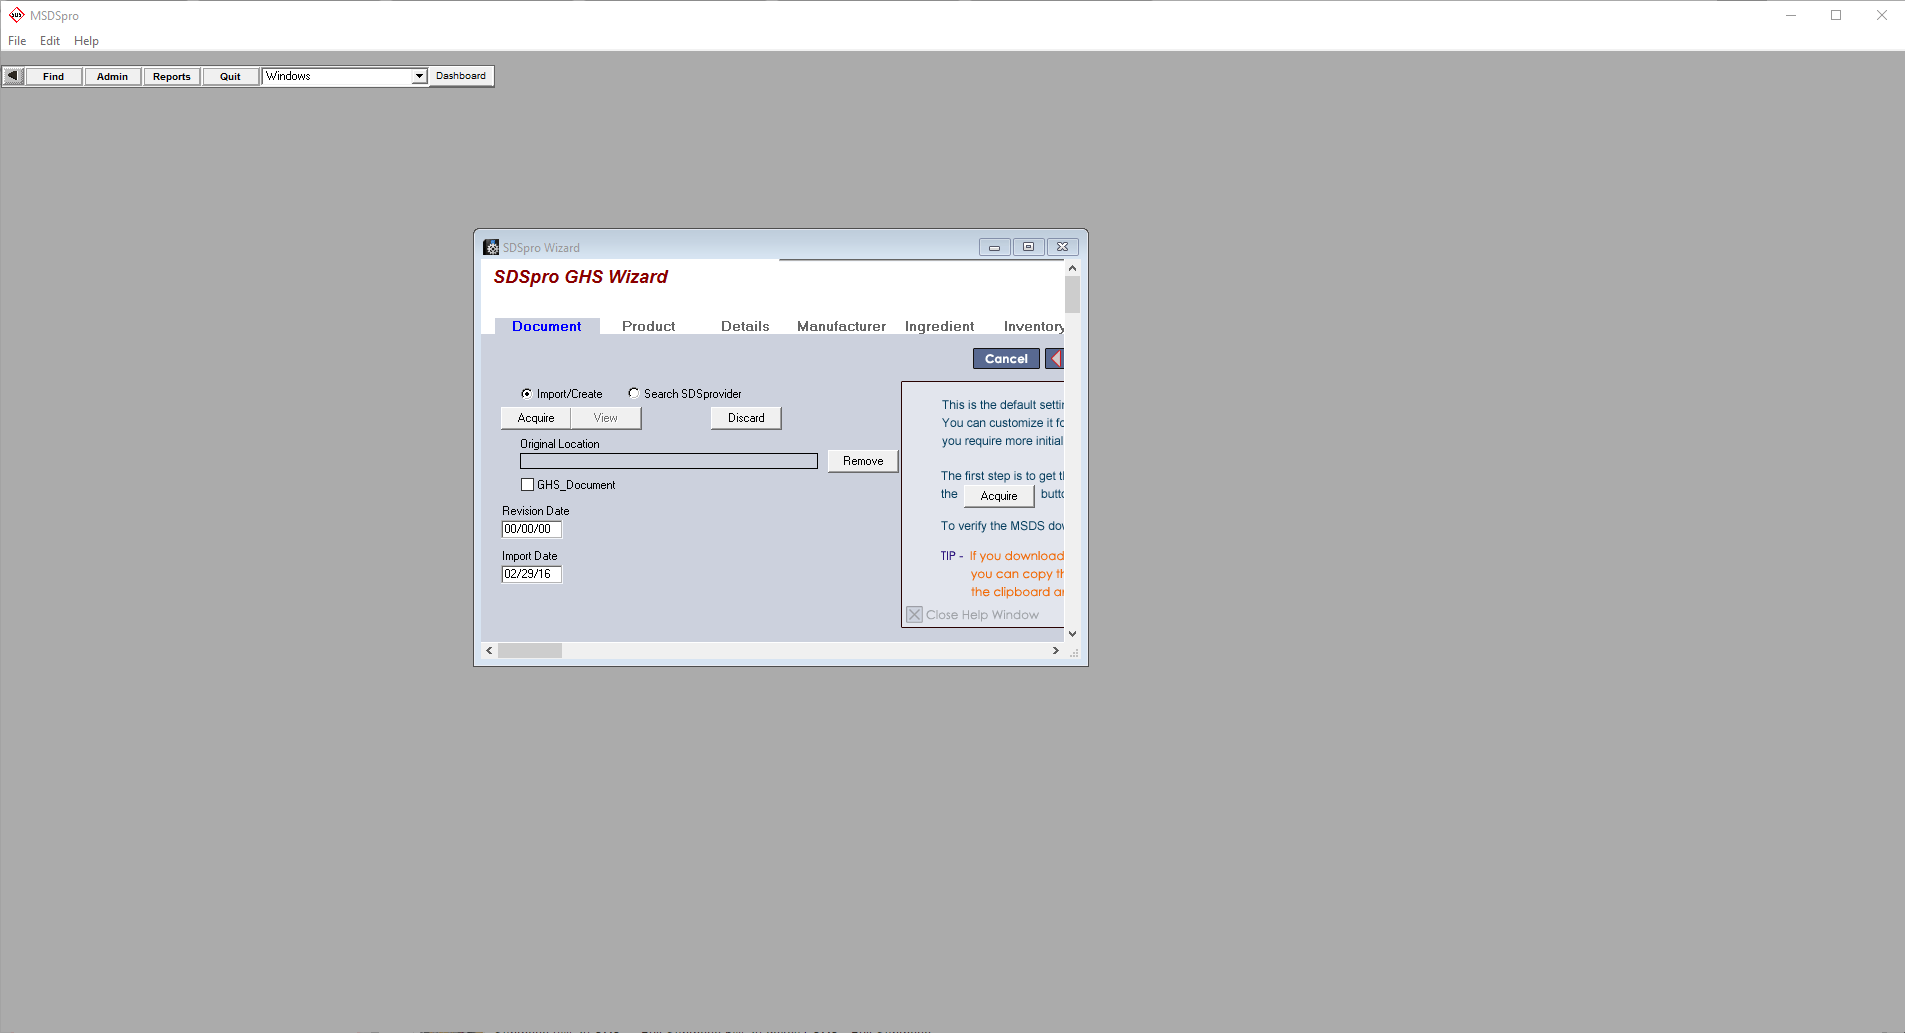
Task: Select the Import/Create radio option
Action: (x=527, y=394)
